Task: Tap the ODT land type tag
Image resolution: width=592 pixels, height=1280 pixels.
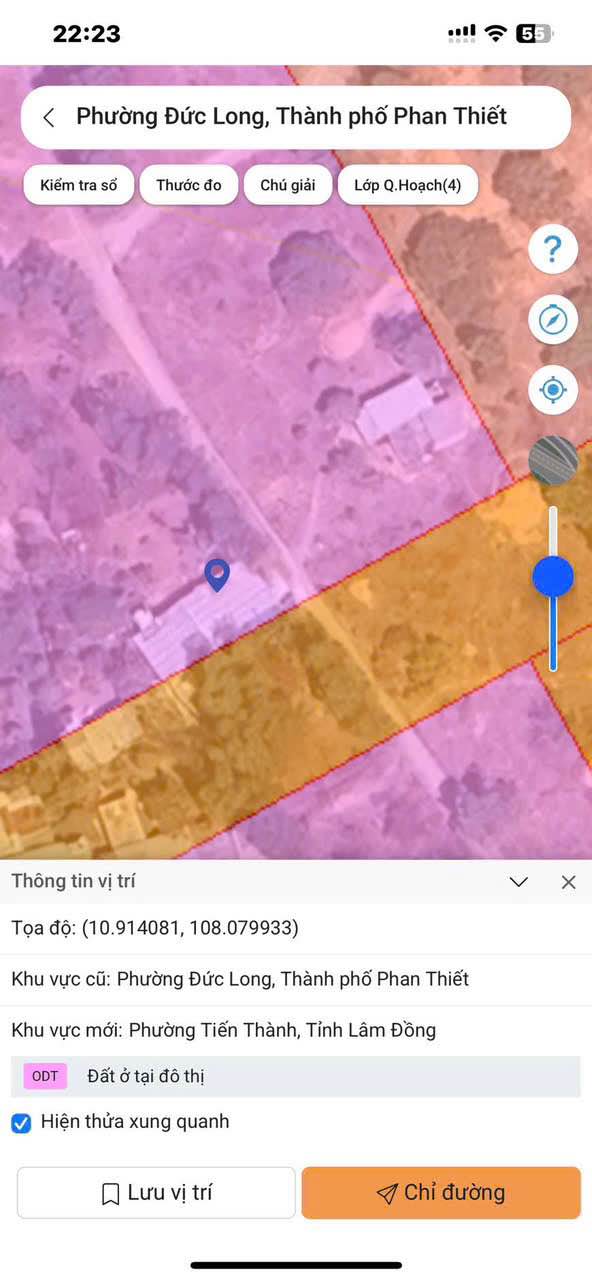Action: [45, 1076]
